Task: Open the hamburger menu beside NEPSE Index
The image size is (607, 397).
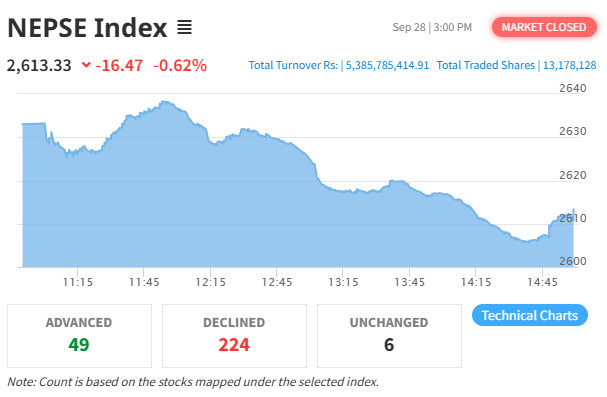Action: 184,27
